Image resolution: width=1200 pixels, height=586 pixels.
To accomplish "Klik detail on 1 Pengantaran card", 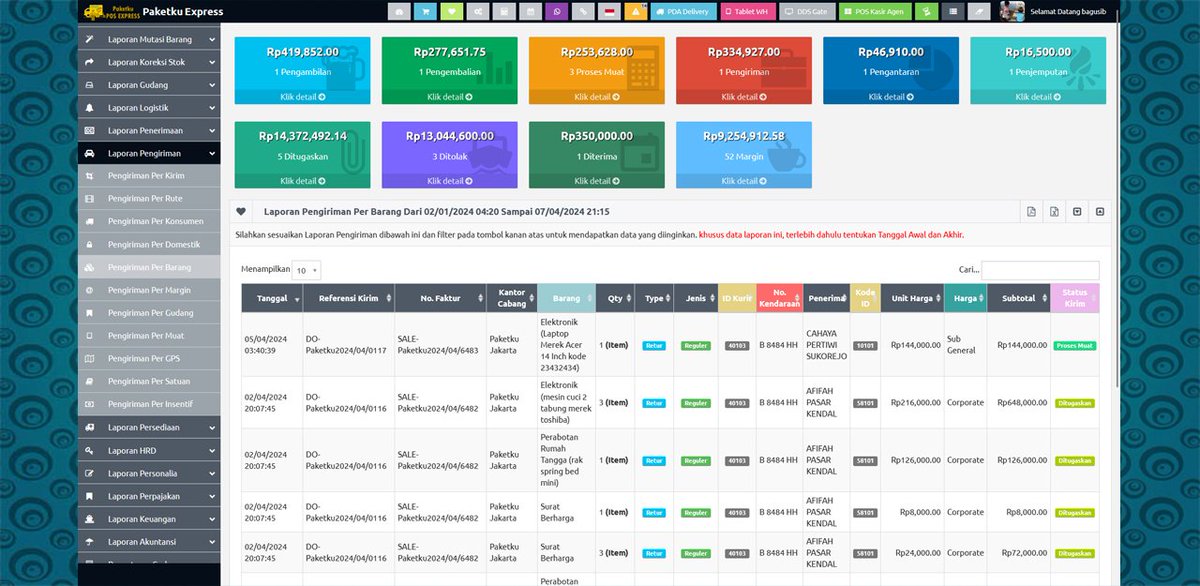I will tap(891, 98).
